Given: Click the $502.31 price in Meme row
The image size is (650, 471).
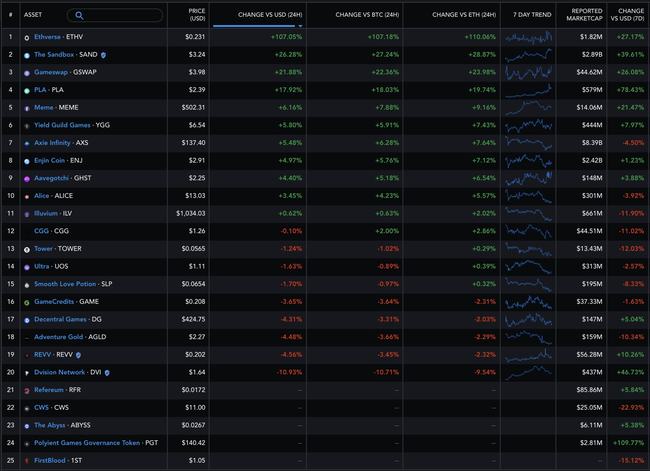Looking at the screenshot, I should point(194,107).
